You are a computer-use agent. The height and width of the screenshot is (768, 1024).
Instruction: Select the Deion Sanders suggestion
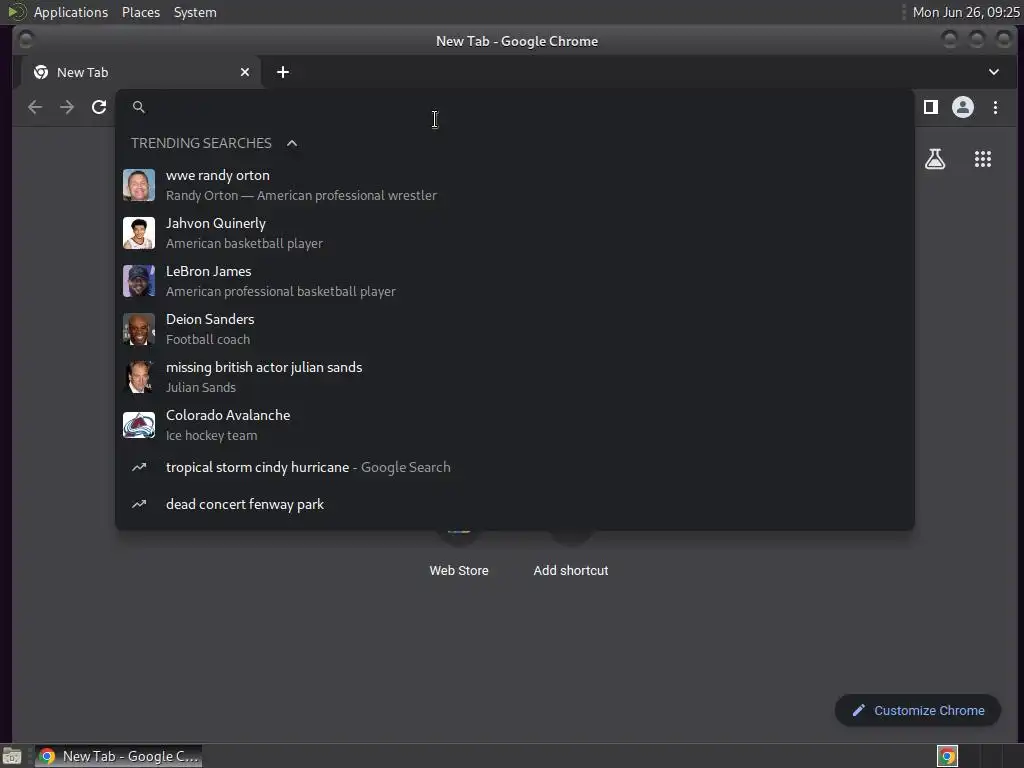click(x=515, y=329)
